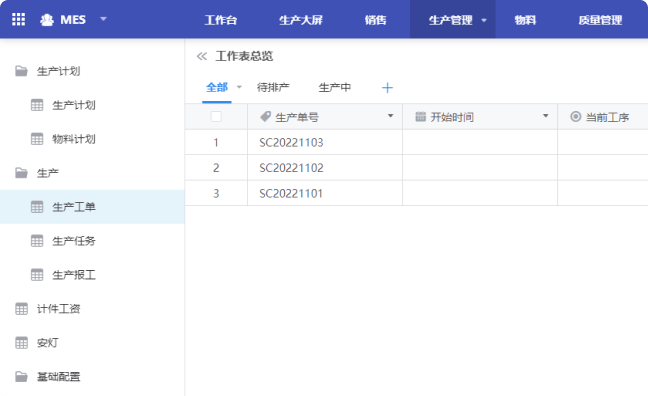
Task: Click 开始时间 cell for SC20221101
Action: pos(480,193)
